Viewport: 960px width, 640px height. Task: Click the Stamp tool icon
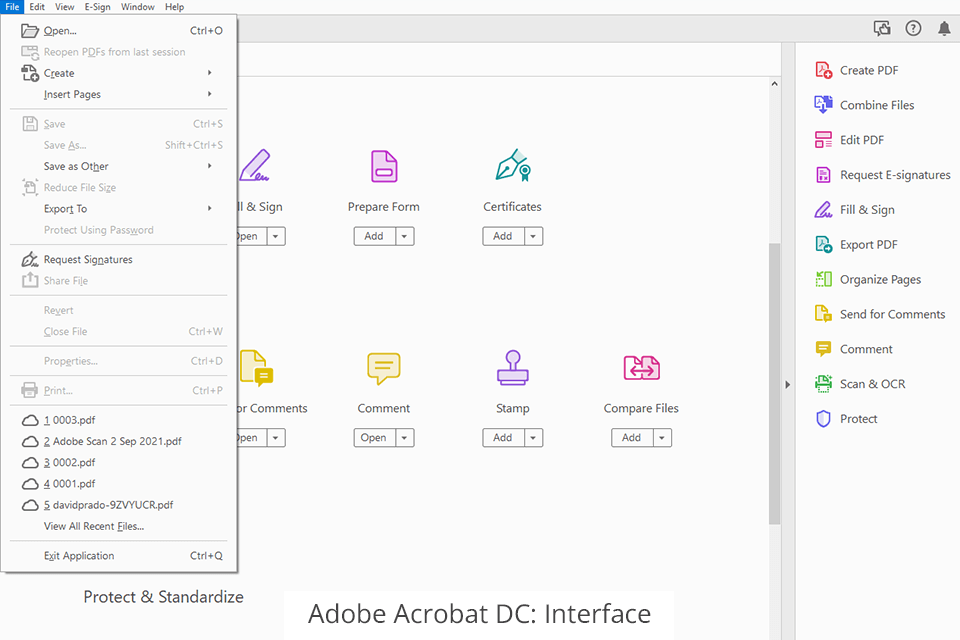[x=512, y=368]
